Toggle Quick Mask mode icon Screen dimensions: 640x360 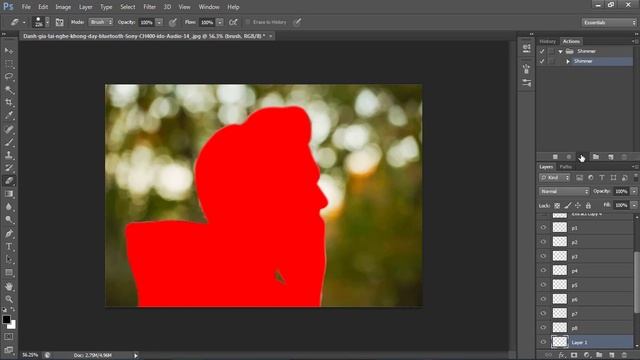[x=9, y=337]
